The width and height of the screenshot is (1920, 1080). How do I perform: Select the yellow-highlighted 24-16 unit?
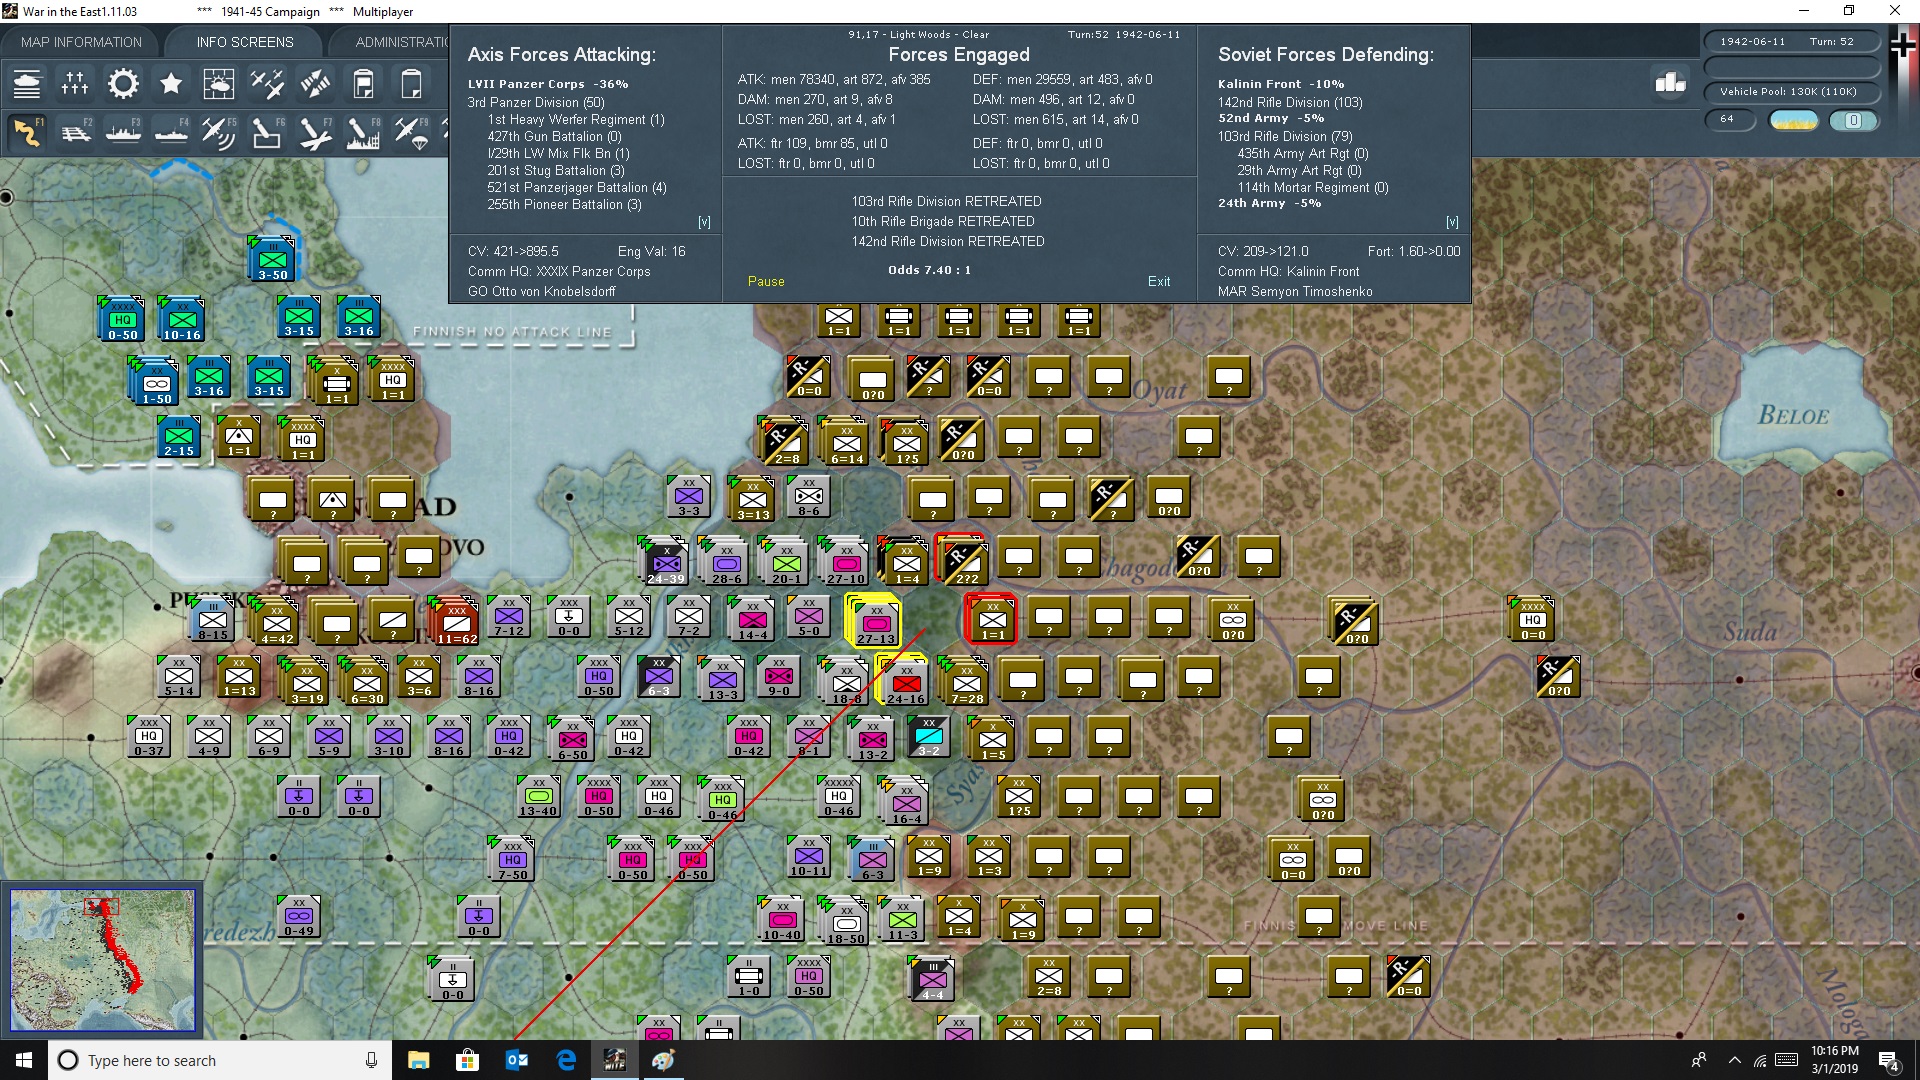click(904, 680)
